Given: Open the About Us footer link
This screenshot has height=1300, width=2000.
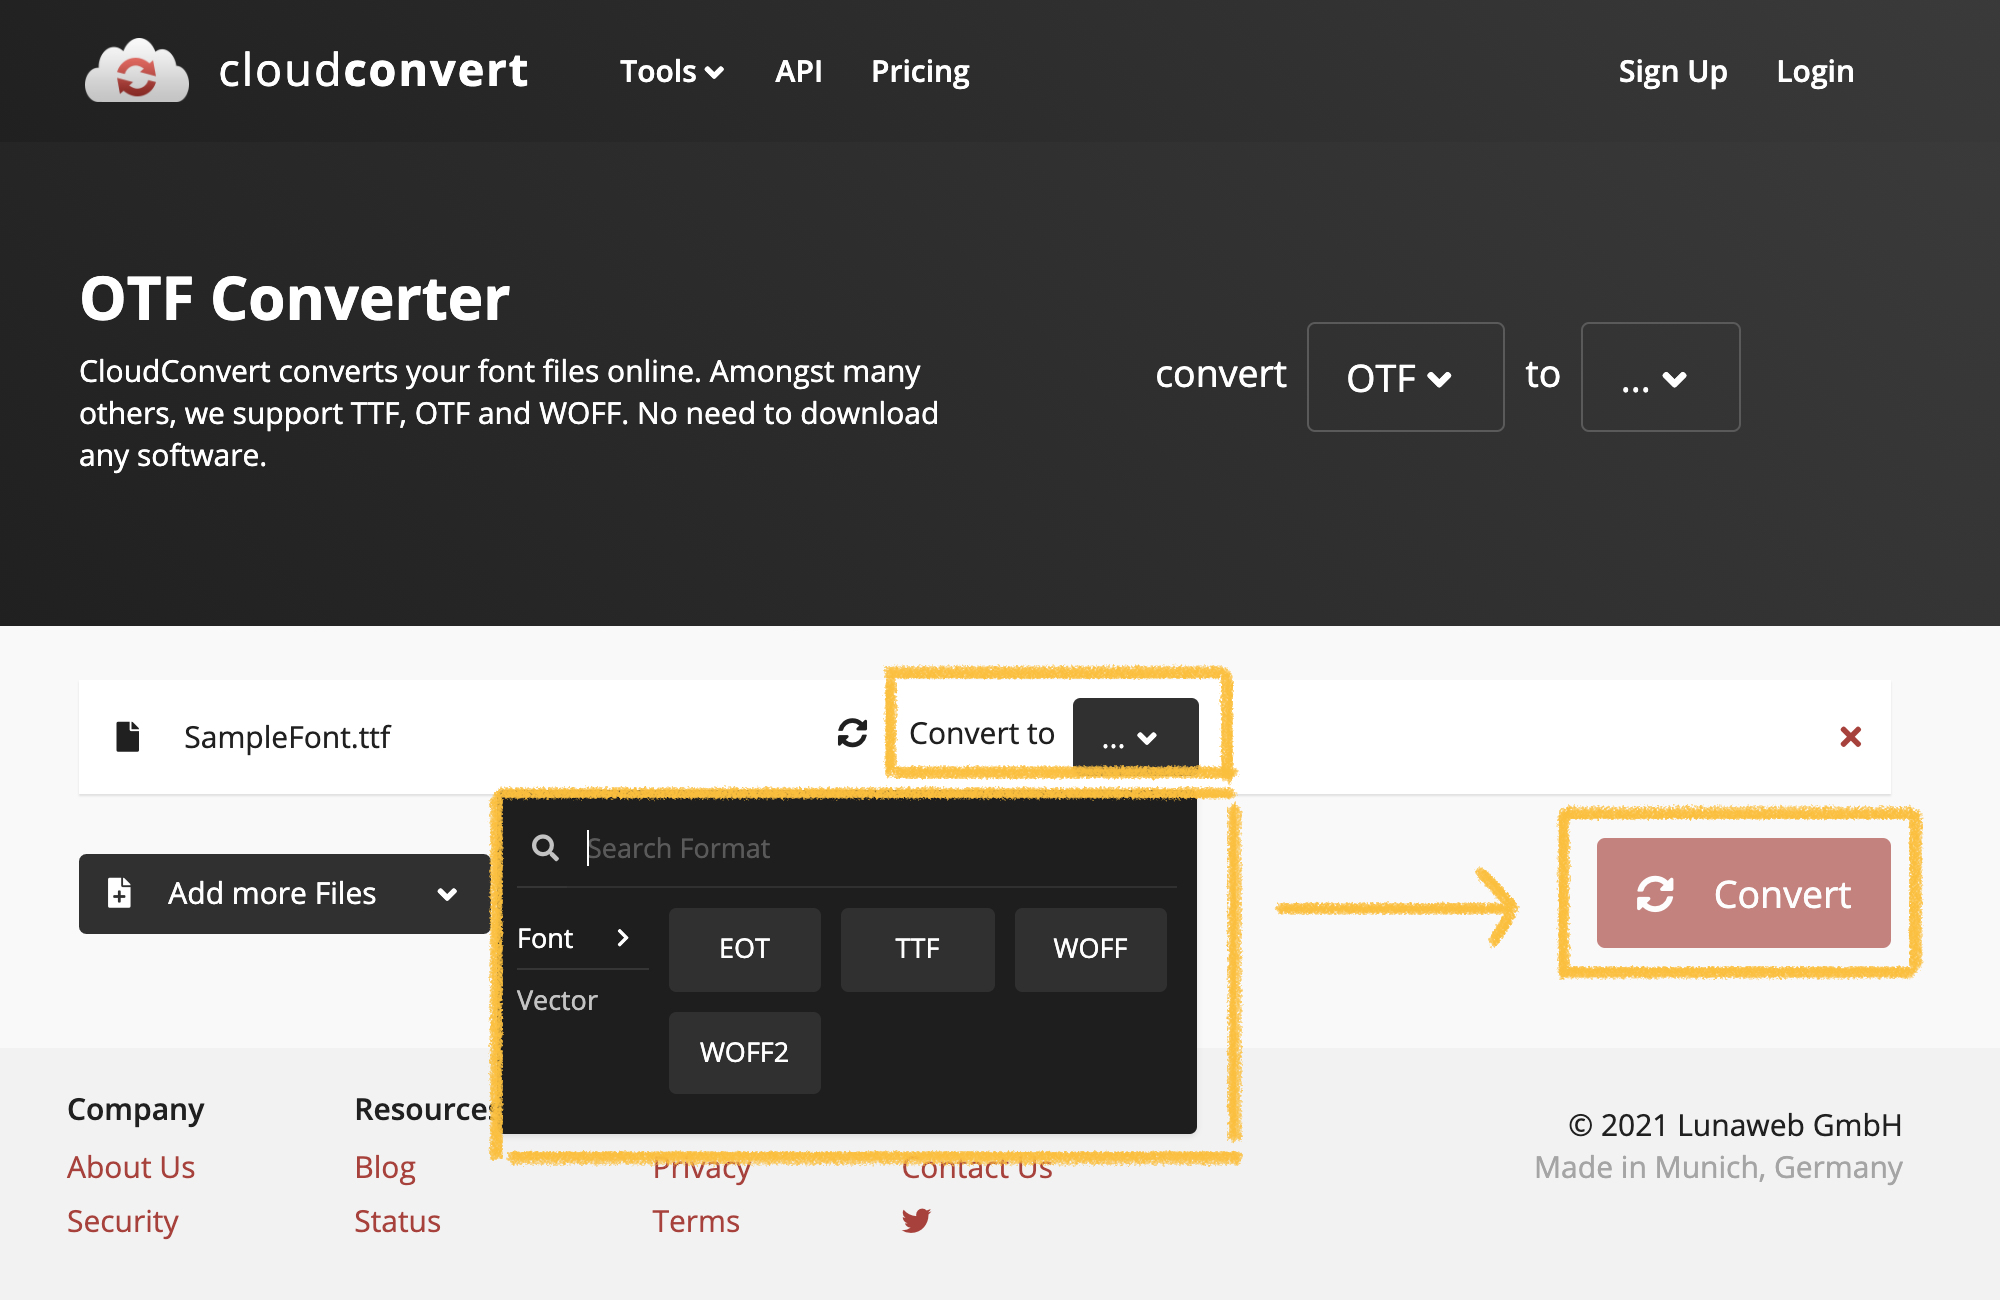Looking at the screenshot, I should (x=131, y=1167).
